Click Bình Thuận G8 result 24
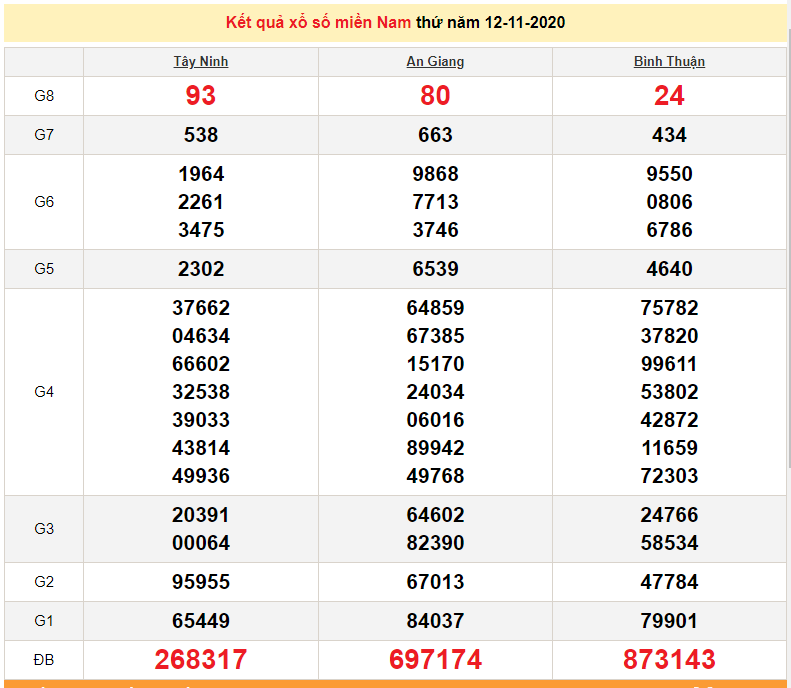Viewport: 791px width, 688px height. click(x=669, y=96)
